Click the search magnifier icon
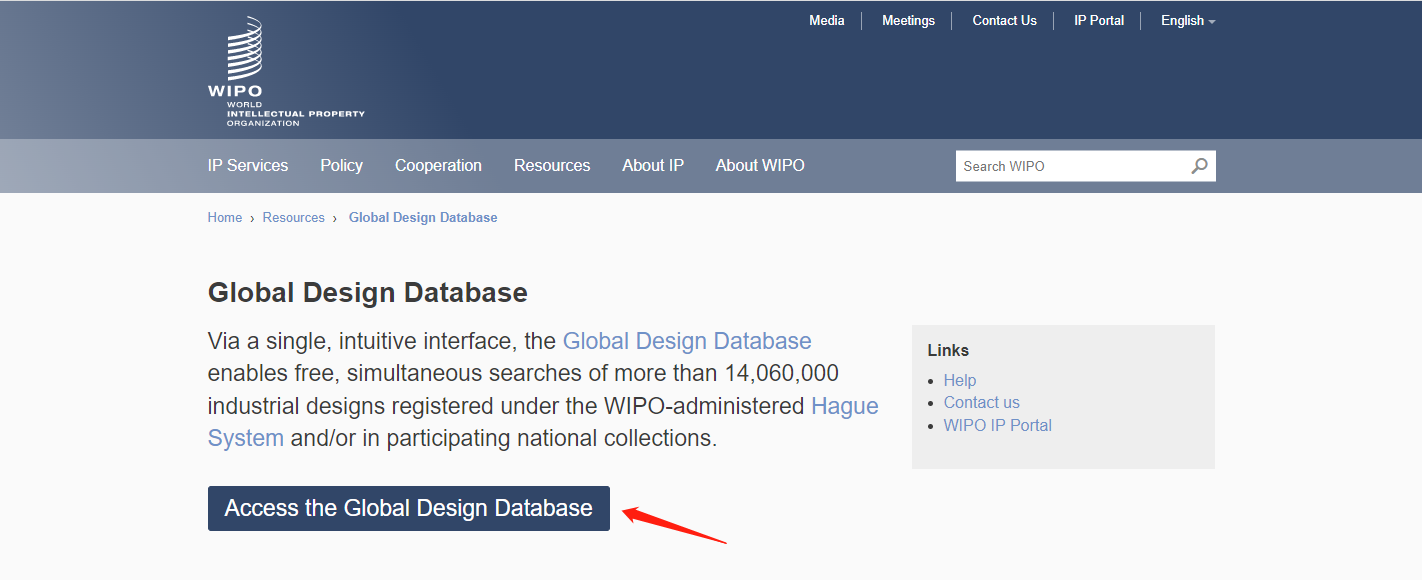This screenshot has height=580, width=1422. [1199, 166]
